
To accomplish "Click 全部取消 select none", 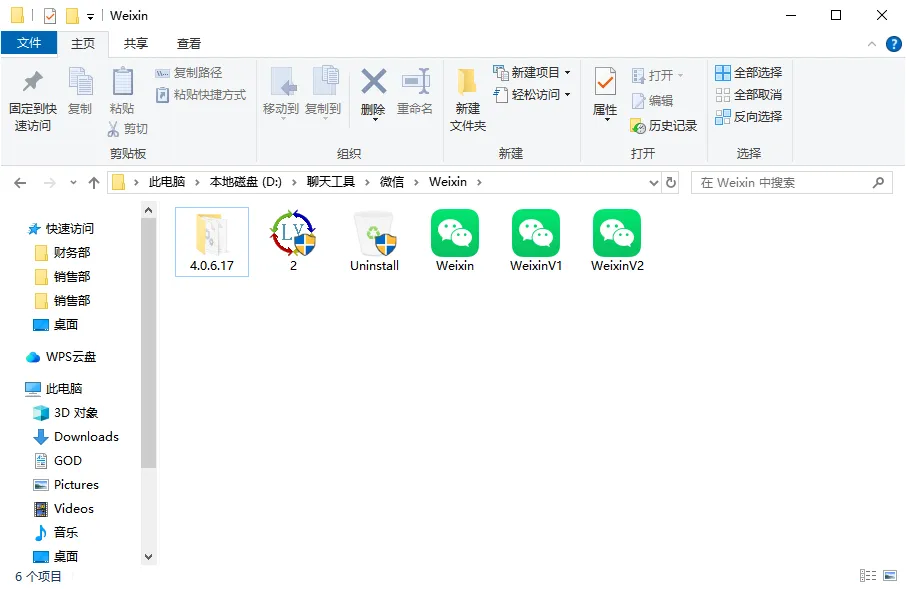I will (748, 95).
